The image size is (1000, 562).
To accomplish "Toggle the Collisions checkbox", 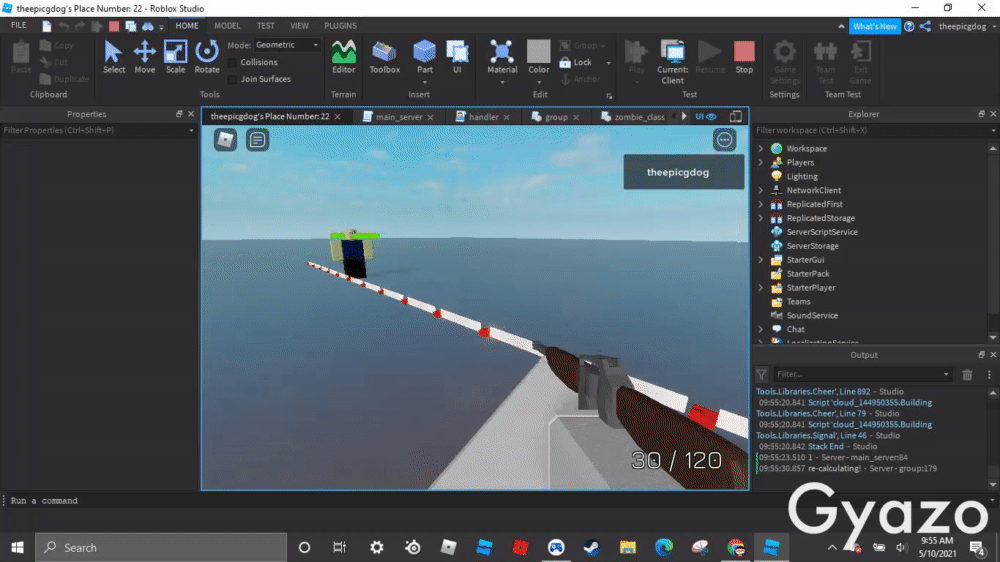I will click(232, 63).
